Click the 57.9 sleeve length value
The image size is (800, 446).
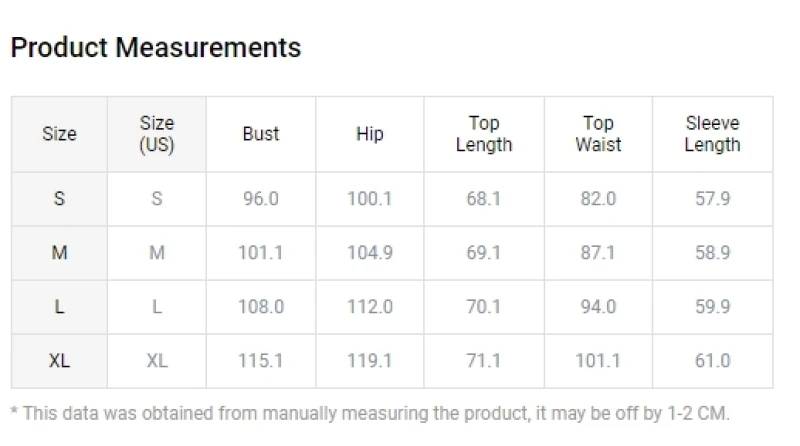click(712, 199)
